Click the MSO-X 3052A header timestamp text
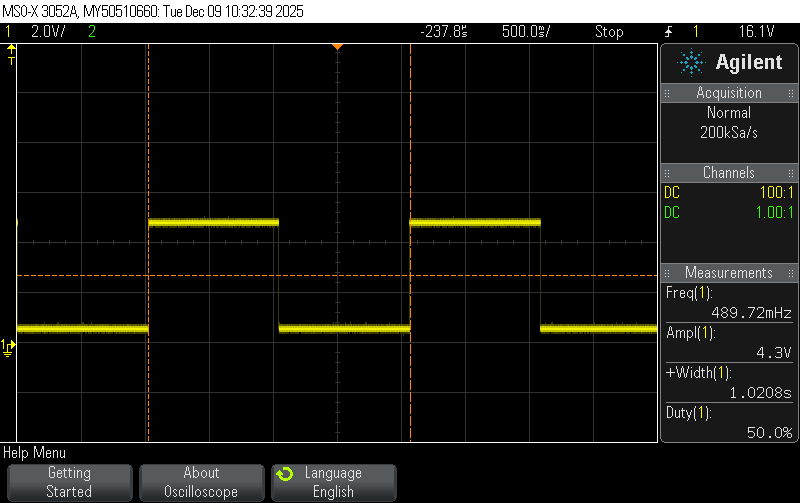800x503 pixels. (x=153, y=11)
